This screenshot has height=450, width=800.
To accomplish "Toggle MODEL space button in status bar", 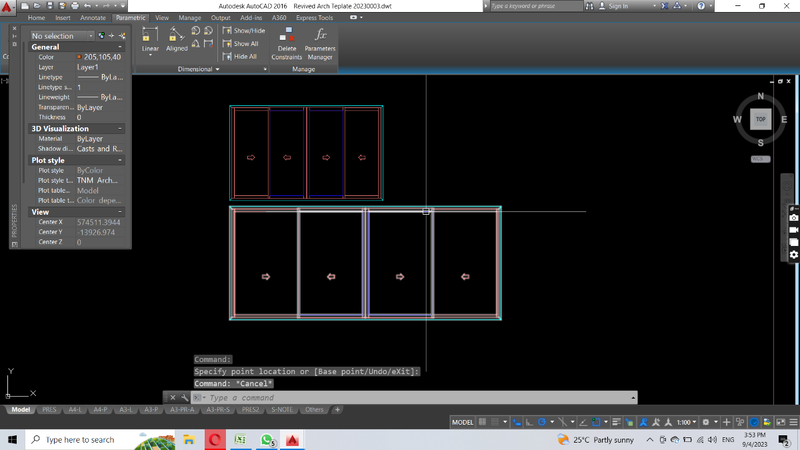I will [x=463, y=422].
